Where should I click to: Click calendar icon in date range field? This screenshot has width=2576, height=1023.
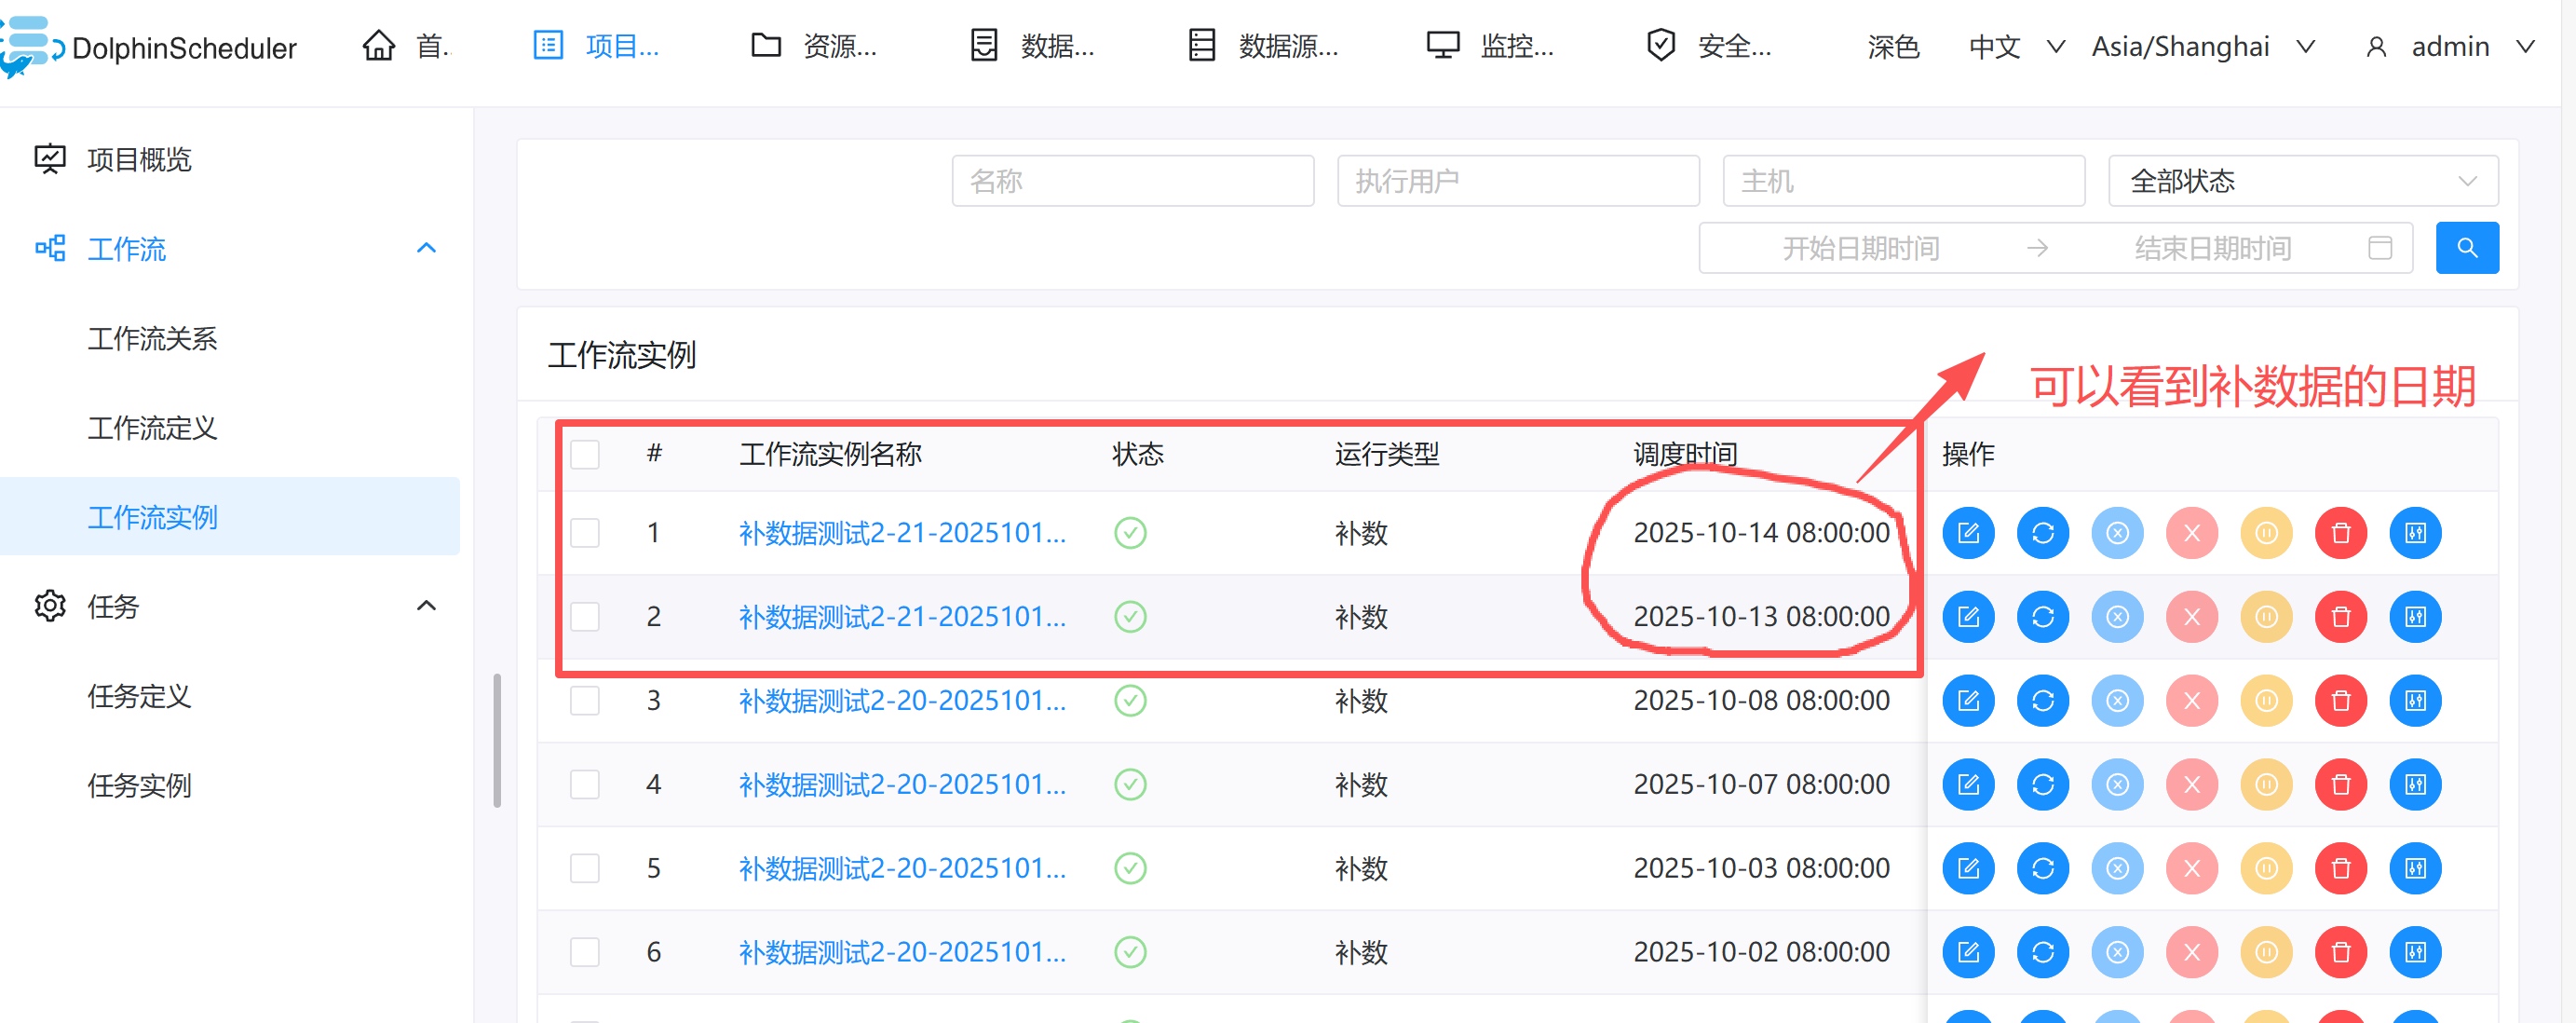(x=2380, y=248)
